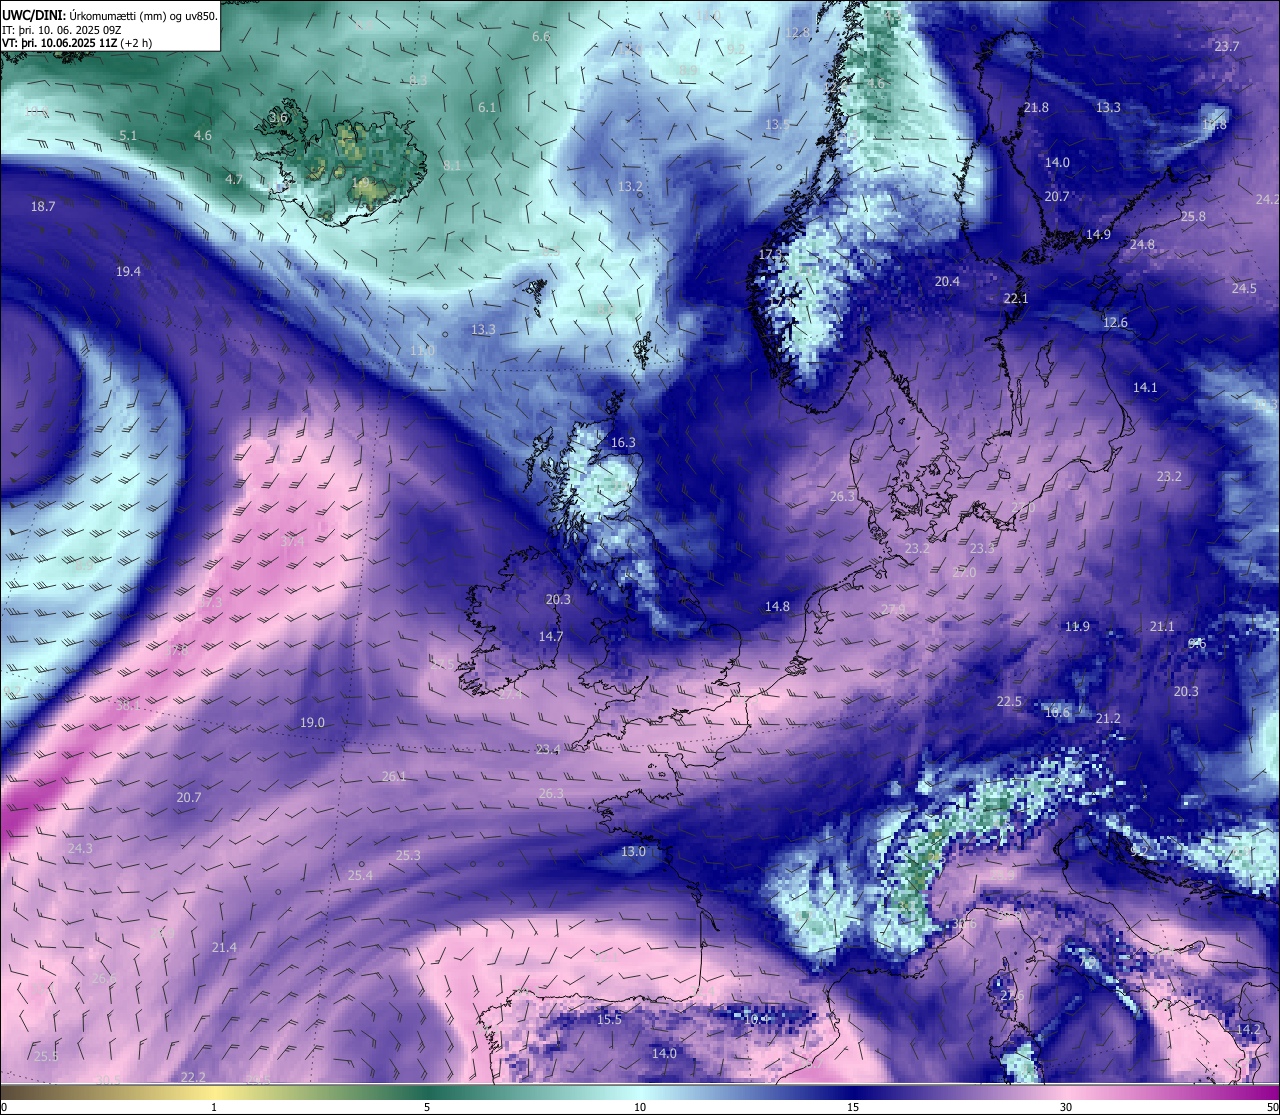Select the 27.0 value over northern Germany
Viewport: 1280px width, 1115px height.
(964, 572)
